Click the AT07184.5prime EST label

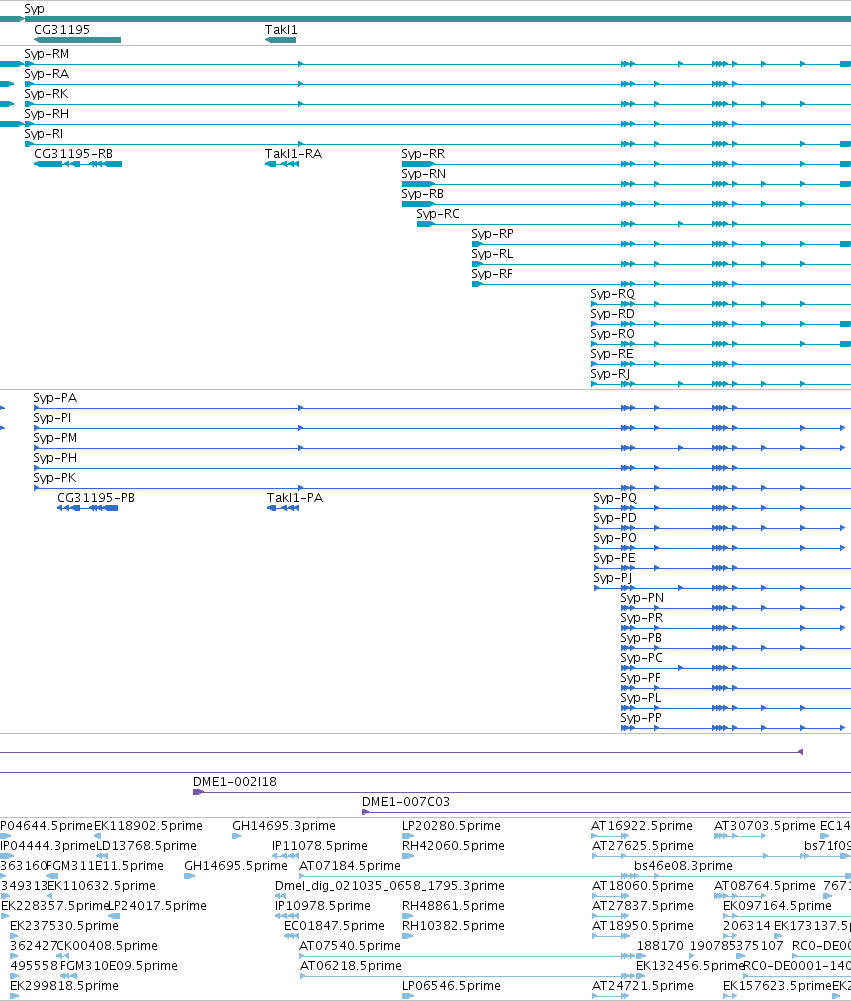(350, 866)
